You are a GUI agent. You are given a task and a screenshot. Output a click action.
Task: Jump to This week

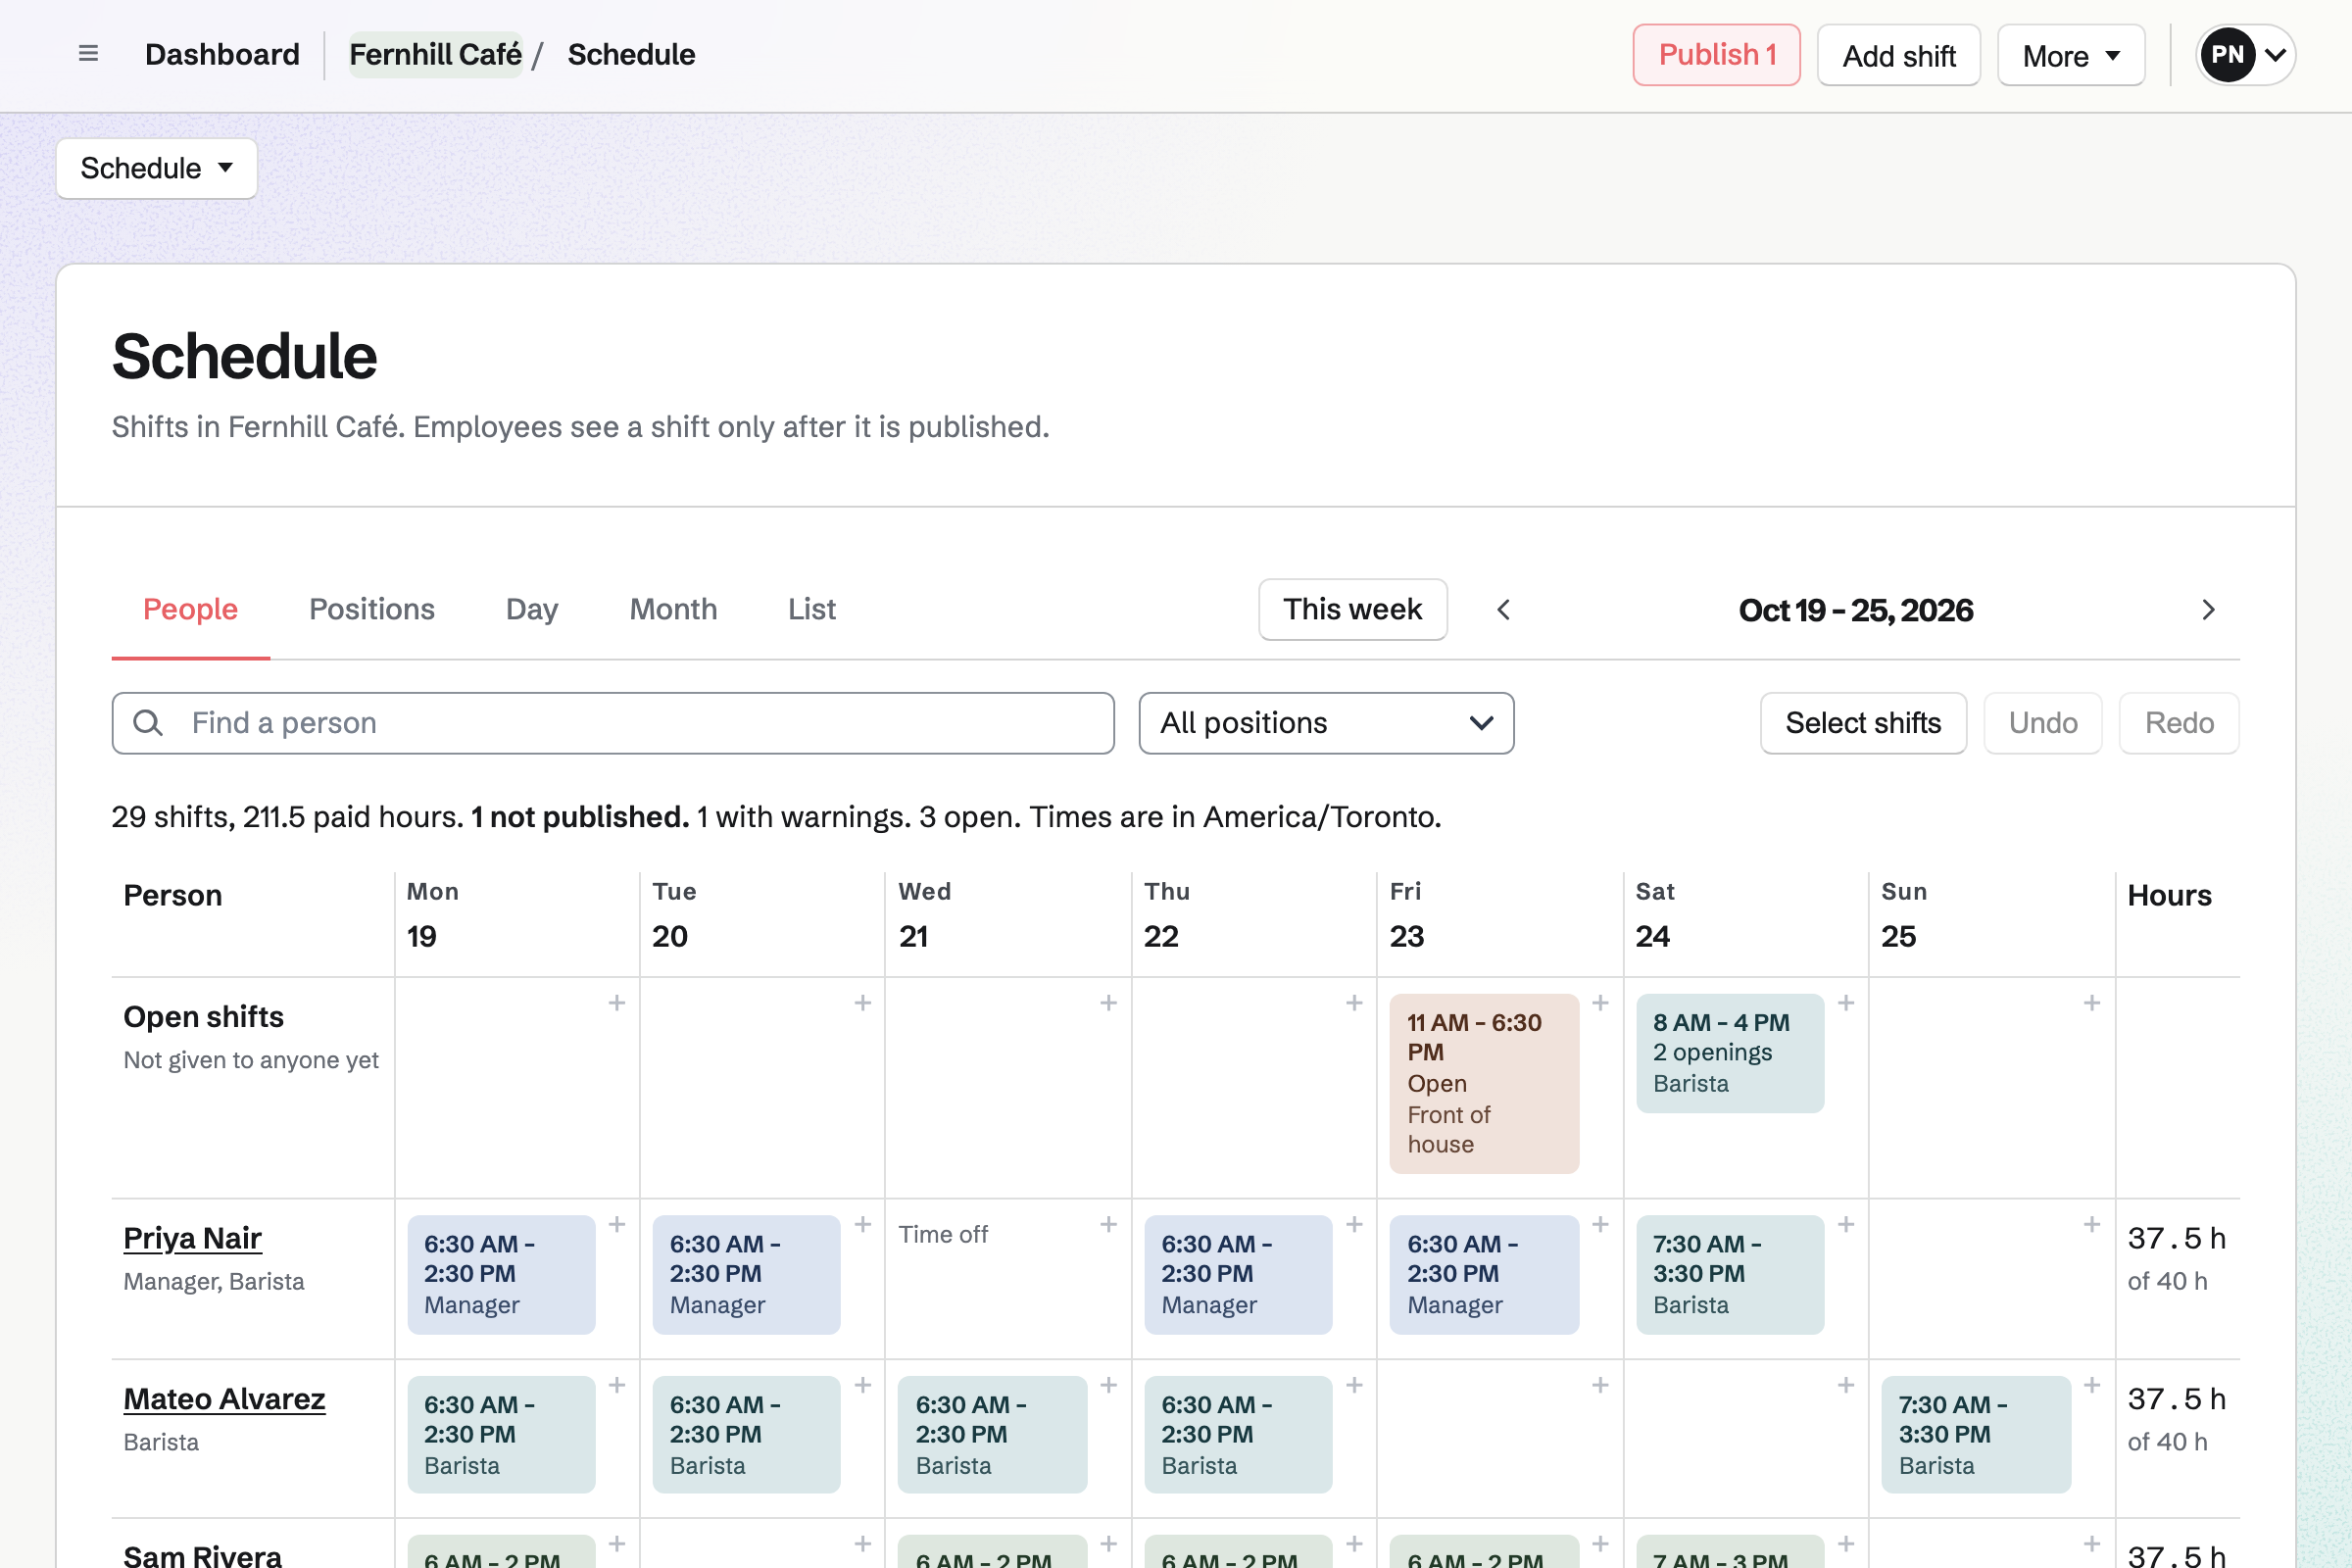point(1352,609)
